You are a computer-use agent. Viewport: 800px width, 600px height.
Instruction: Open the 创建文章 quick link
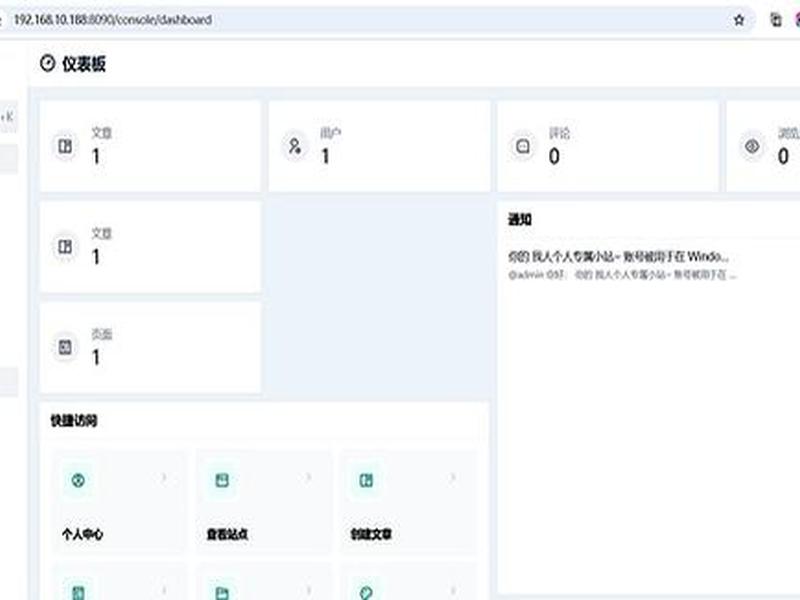(x=408, y=502)
